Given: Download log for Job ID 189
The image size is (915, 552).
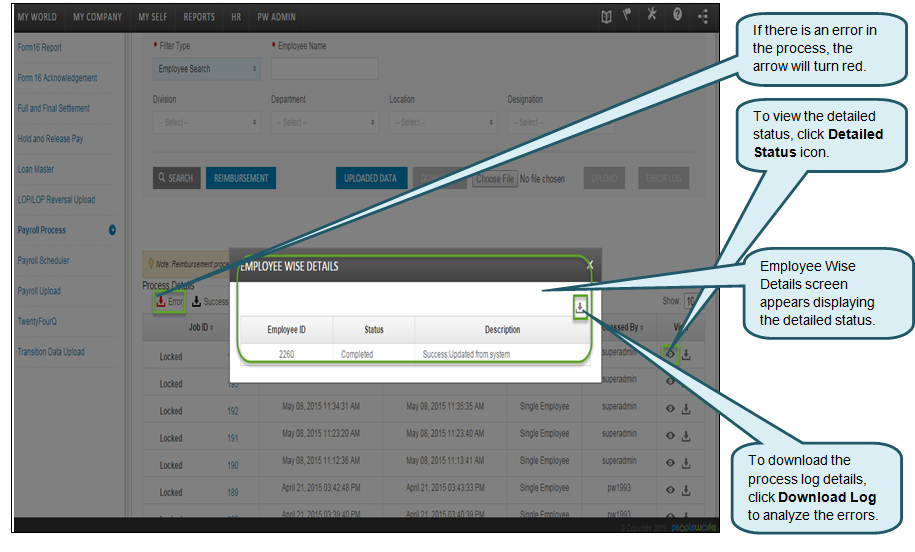Looking at the screenshot, I should tap(686, 491).
